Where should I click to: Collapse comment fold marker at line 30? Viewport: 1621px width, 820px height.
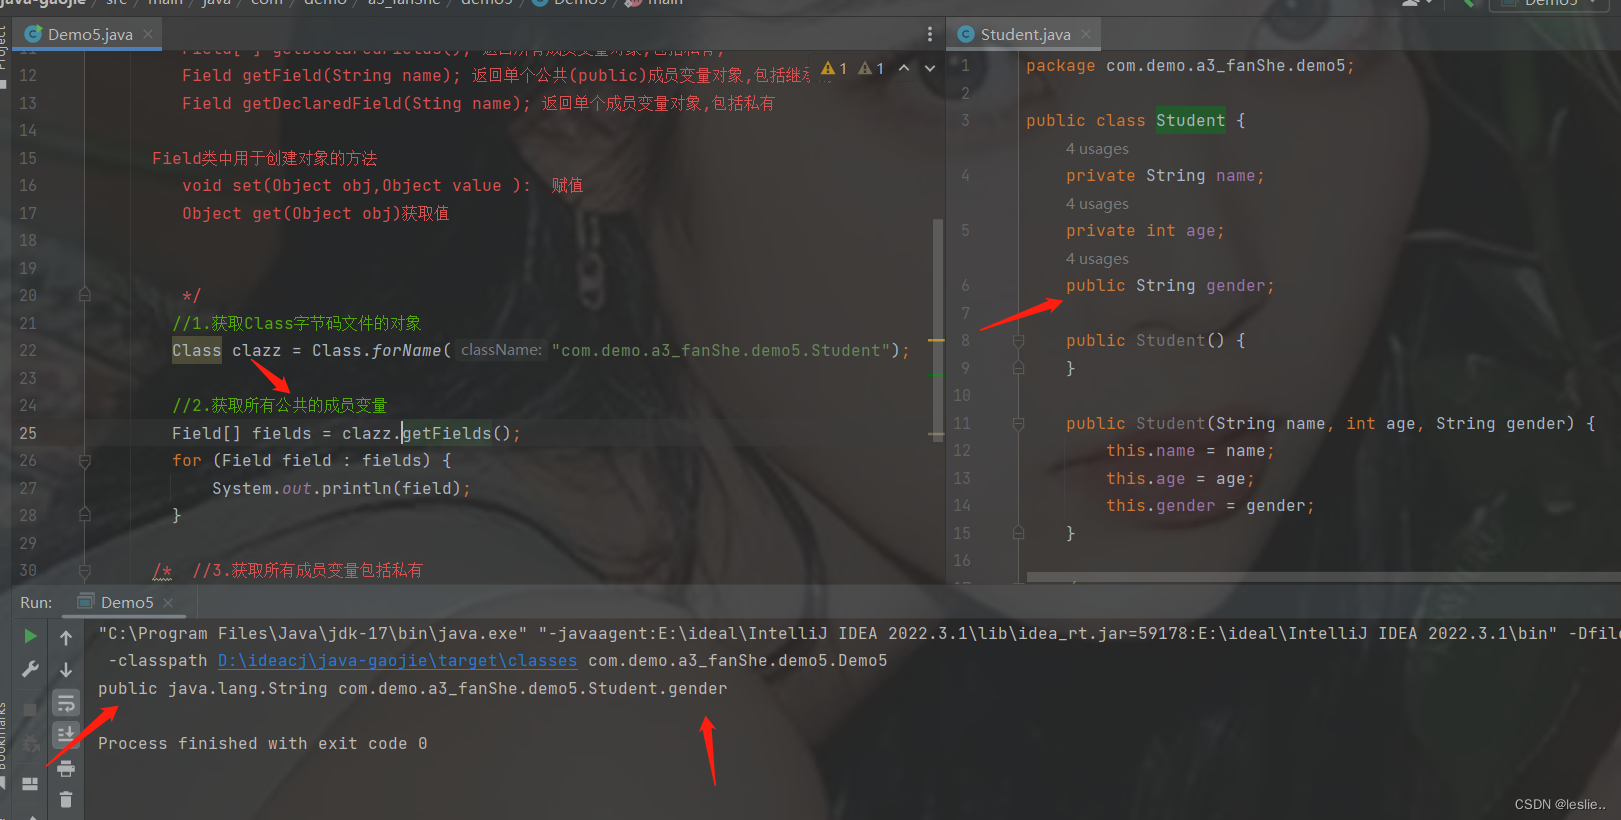pyautogui.click(x=85, y=571)
